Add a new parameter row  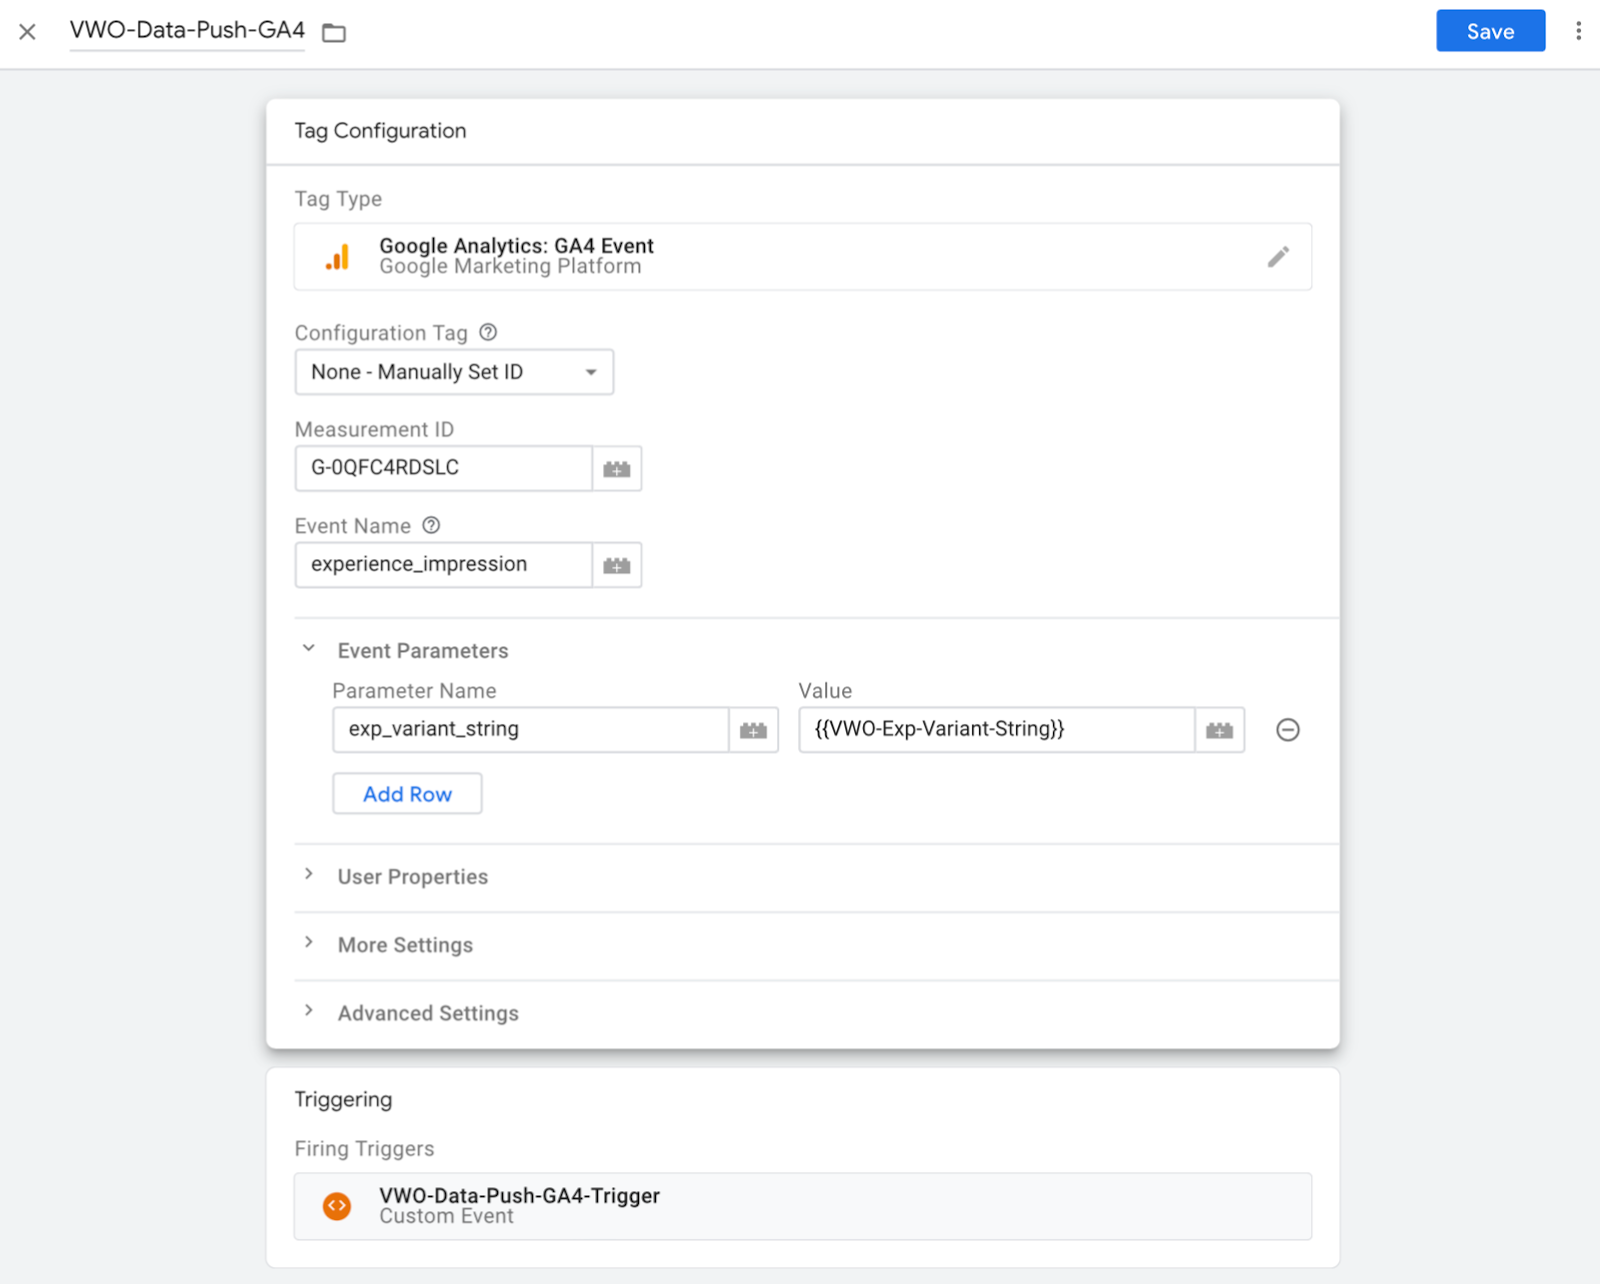pyautogui.click(x=407, y=793)
